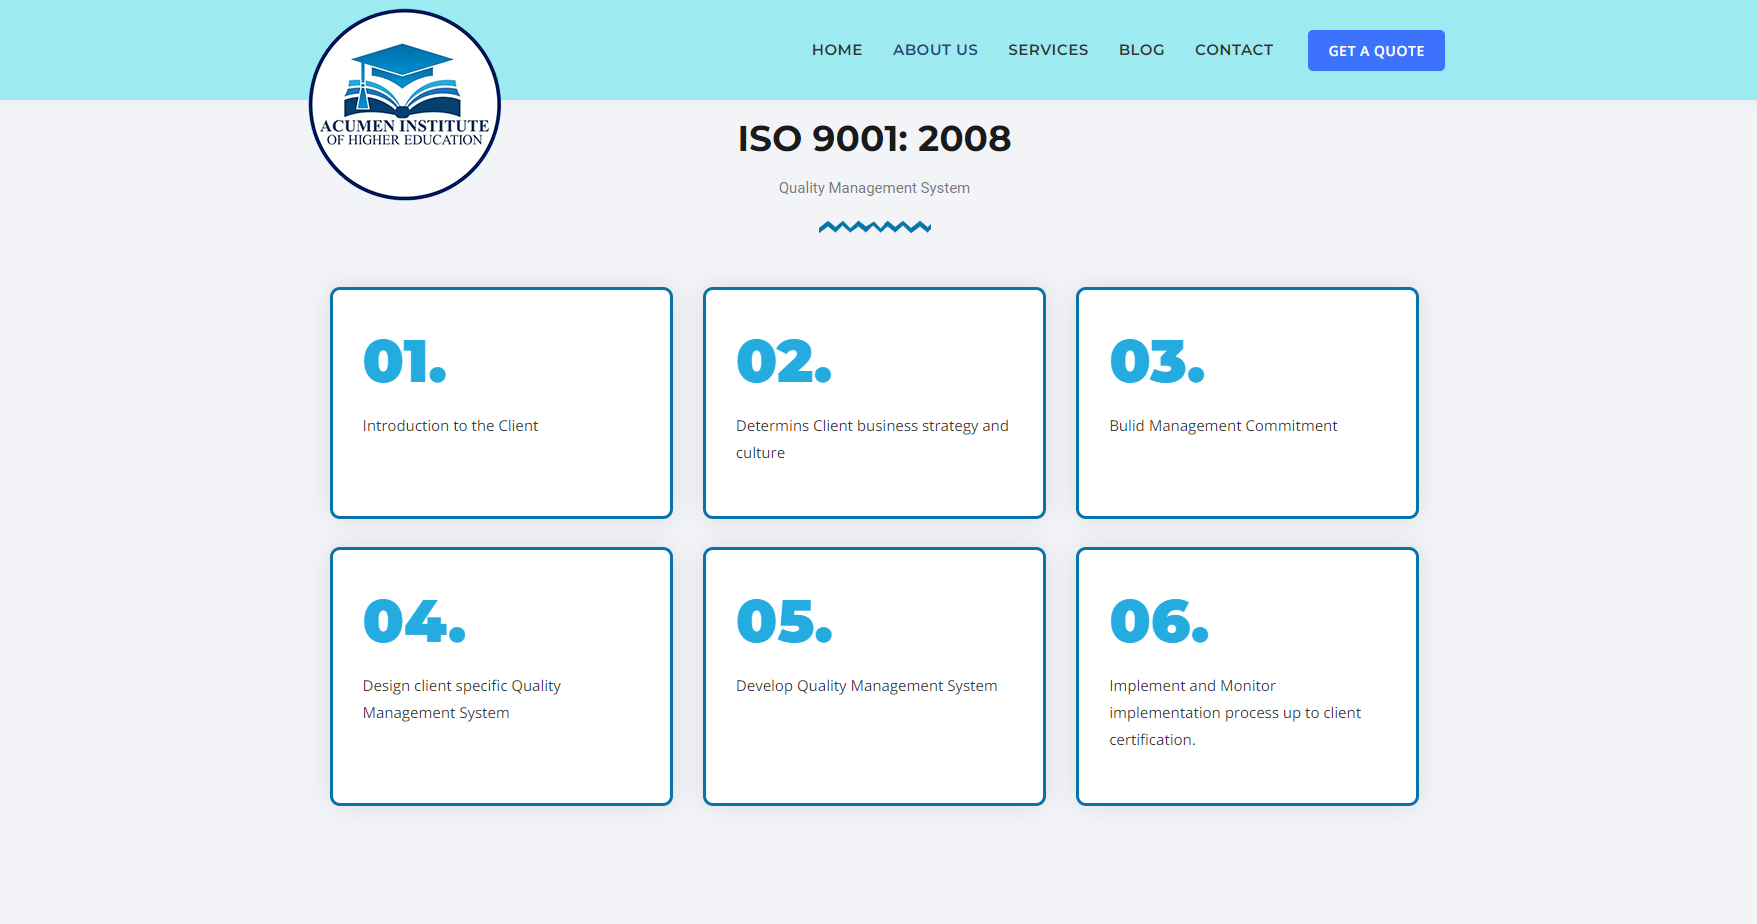Select the 06. step number
1757x924 pixels.
(1158, 622)
